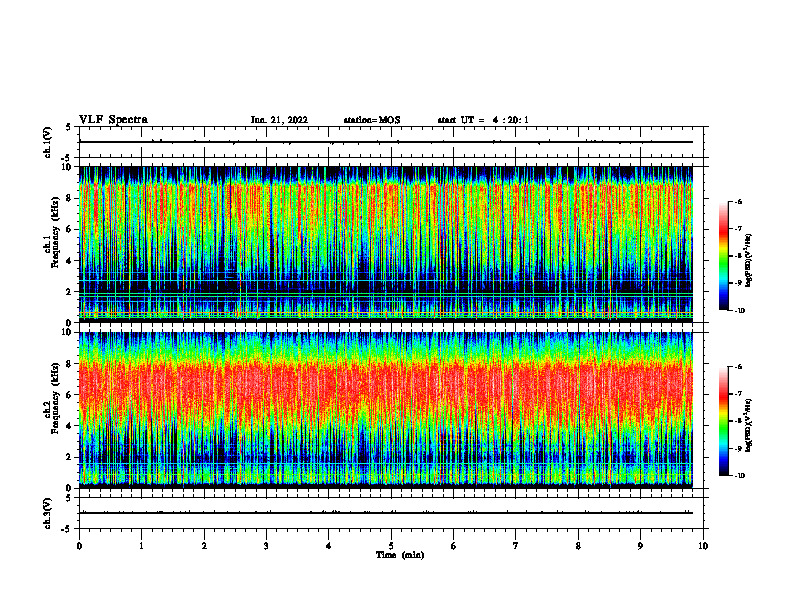Image resolution: width=792 pixels, height=612 pixels.
Task: Click time axis tick label "4"
Action: coord(329,546)
